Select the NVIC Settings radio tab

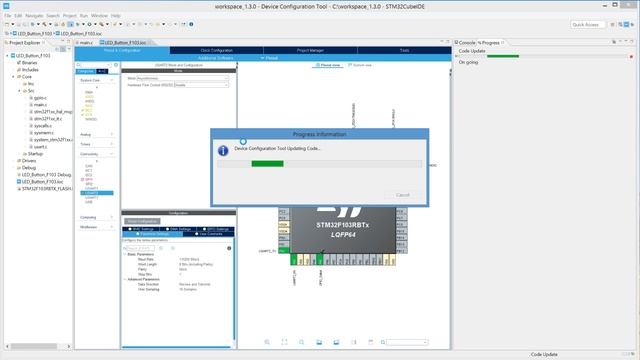click(141, 229)
